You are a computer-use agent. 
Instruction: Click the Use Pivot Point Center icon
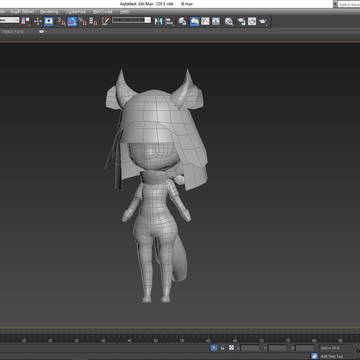(25, 21)
